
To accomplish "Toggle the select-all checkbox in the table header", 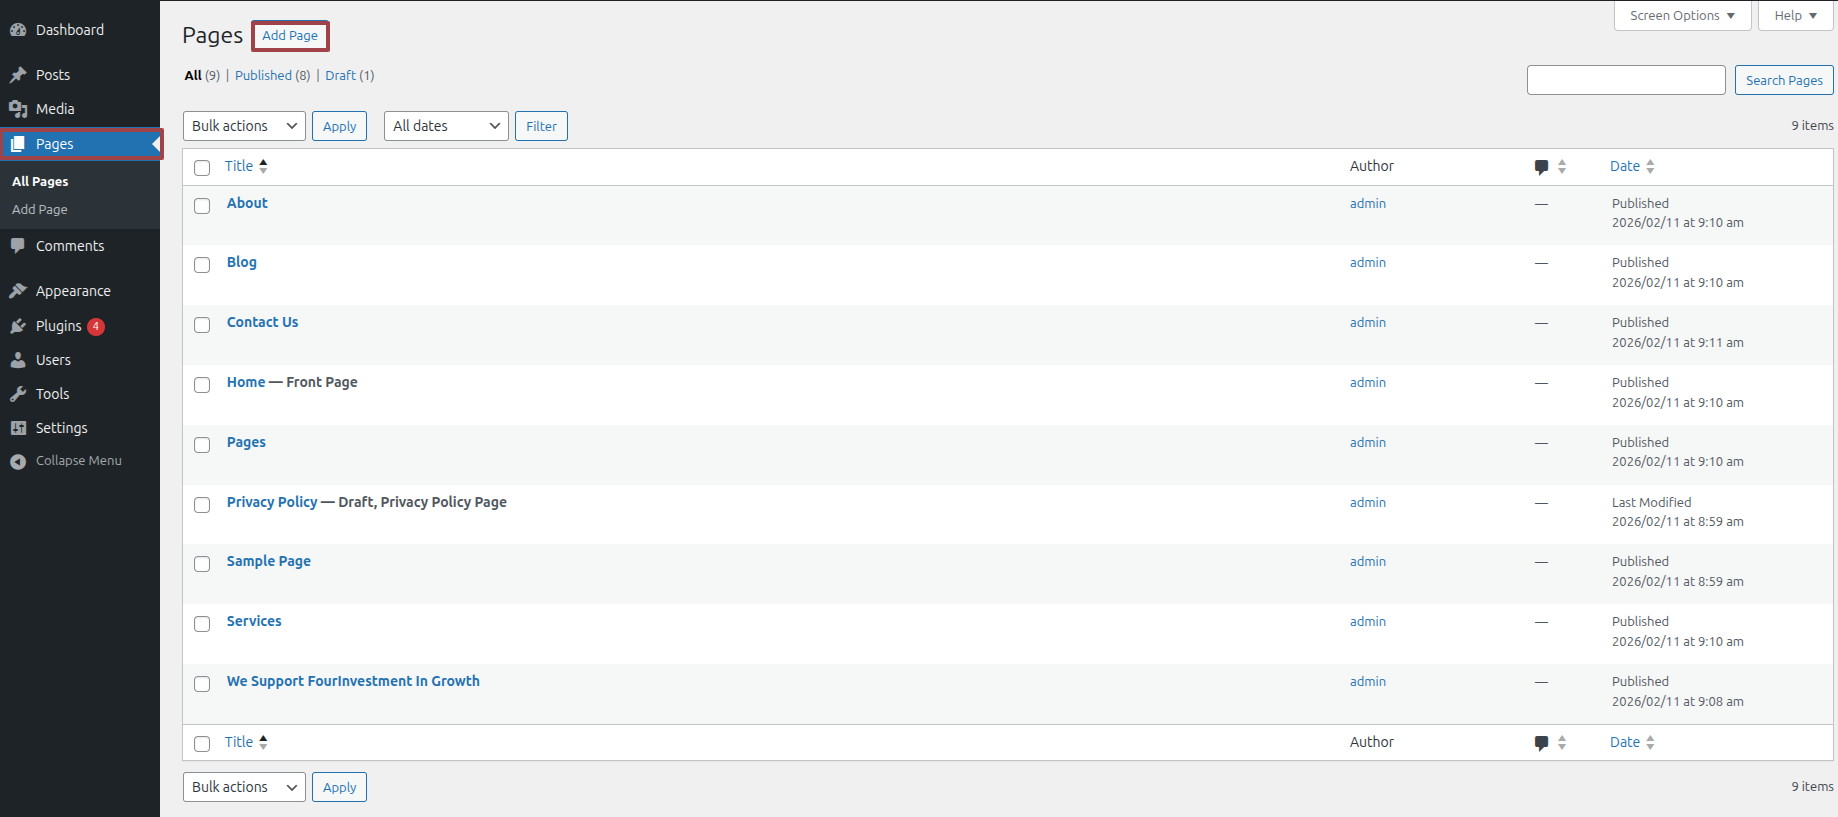I will (x=202, y=168).
